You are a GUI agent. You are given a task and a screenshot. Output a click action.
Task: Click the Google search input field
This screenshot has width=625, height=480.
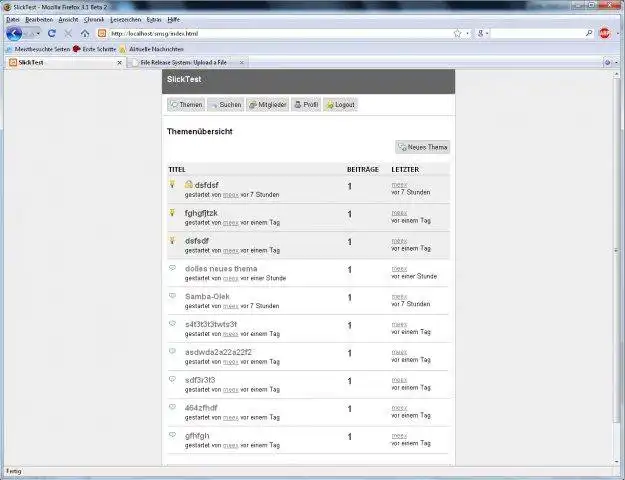click(x=537, y=33)
